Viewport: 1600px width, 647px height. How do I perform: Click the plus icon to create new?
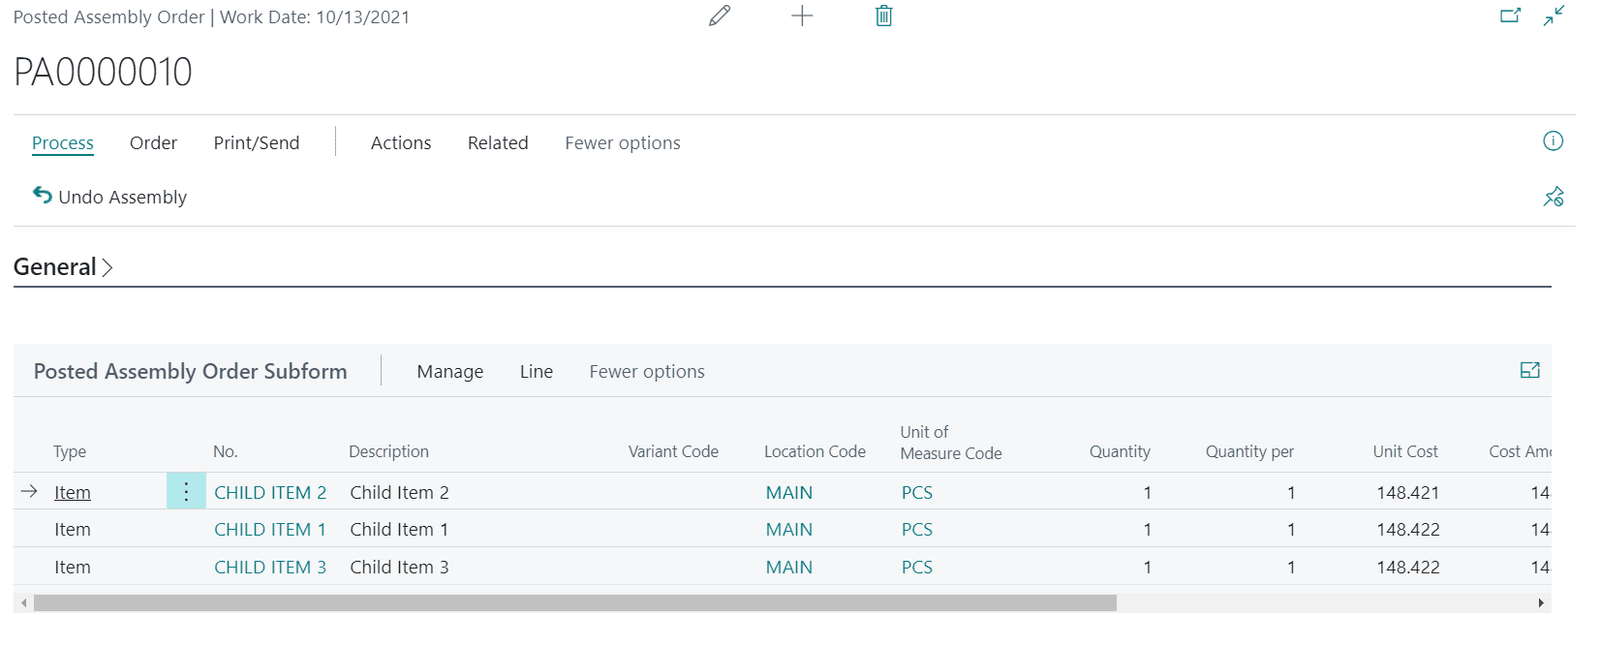[x=802, y=16]
